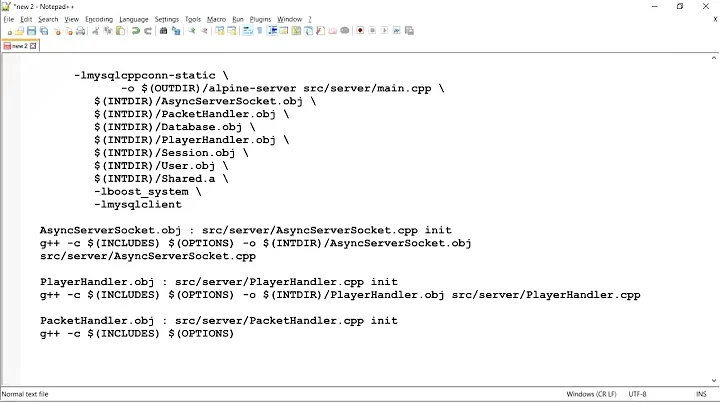
Task: Click the 'src/server/AsyncServerSocket.cpp' standalone line
Action: coord(148,256)
